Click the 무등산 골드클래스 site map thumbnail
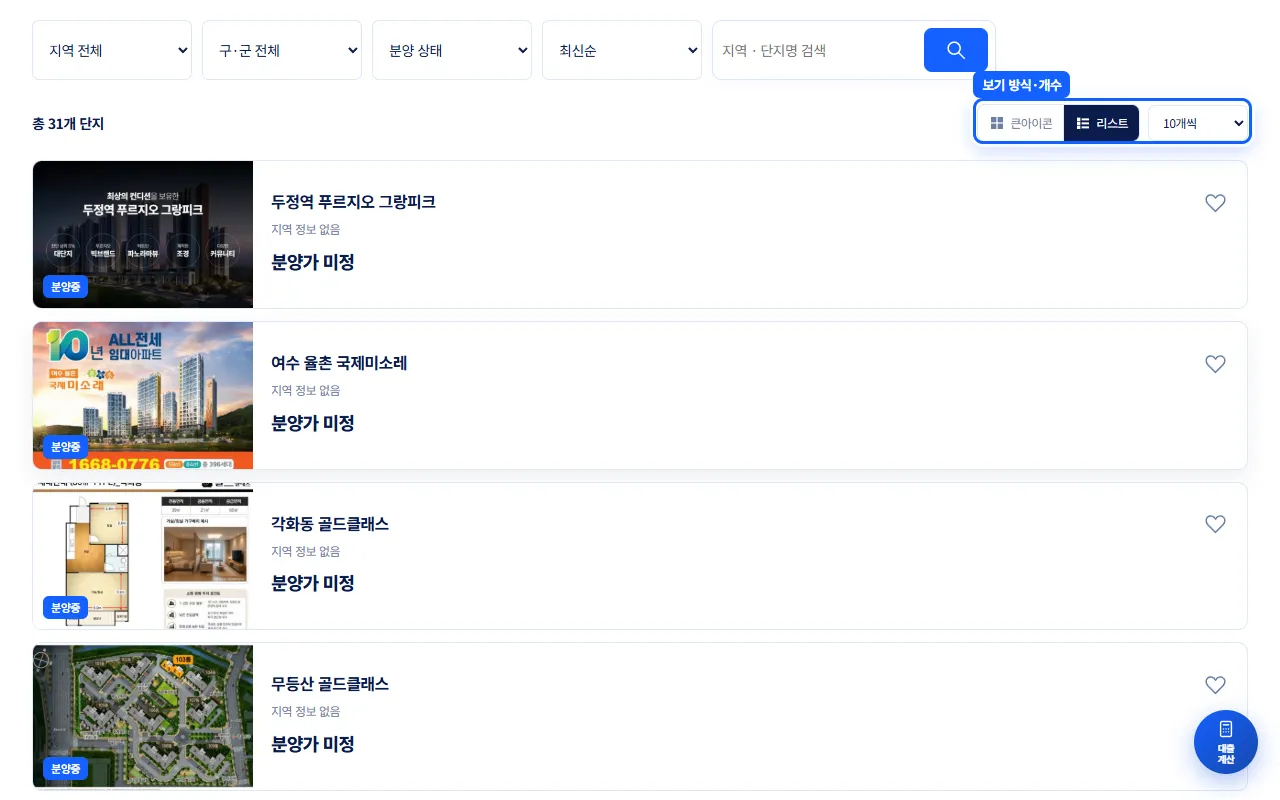 pos(143,716)
